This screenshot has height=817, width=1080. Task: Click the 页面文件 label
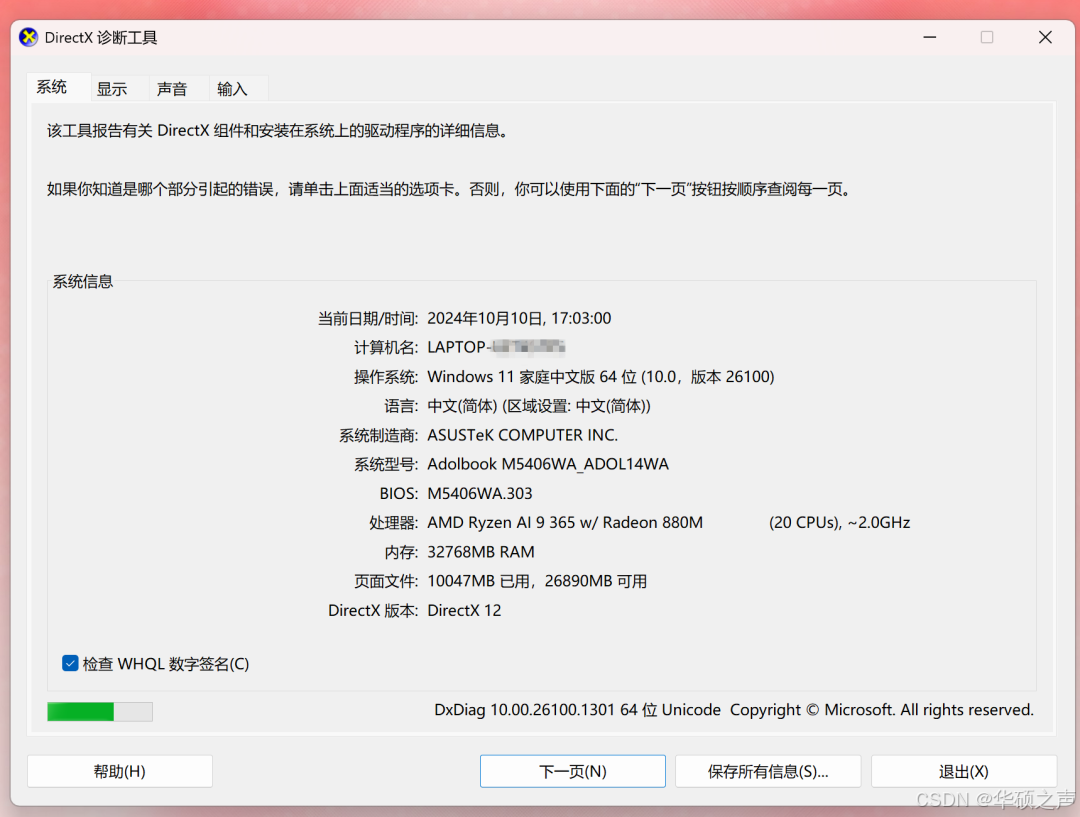(x=386, y=581)
